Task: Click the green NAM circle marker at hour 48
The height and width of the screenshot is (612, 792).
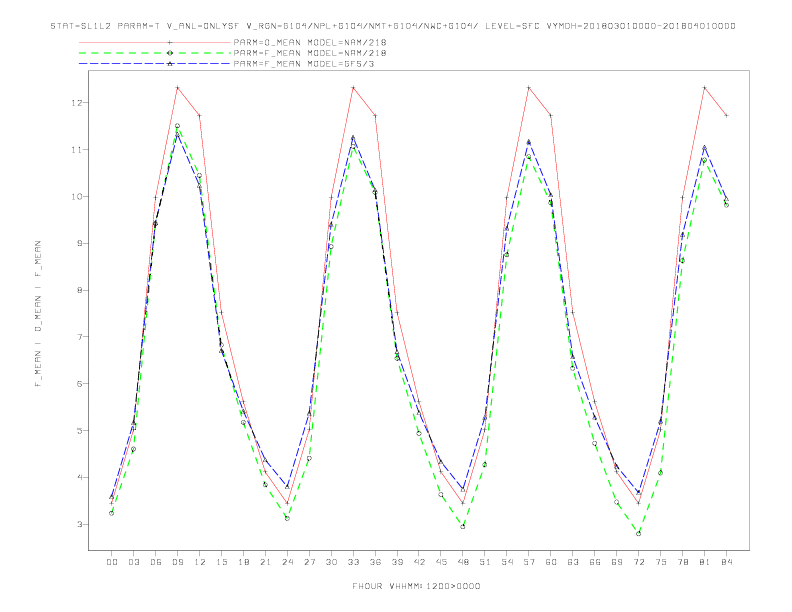Action: pos(463,526)
